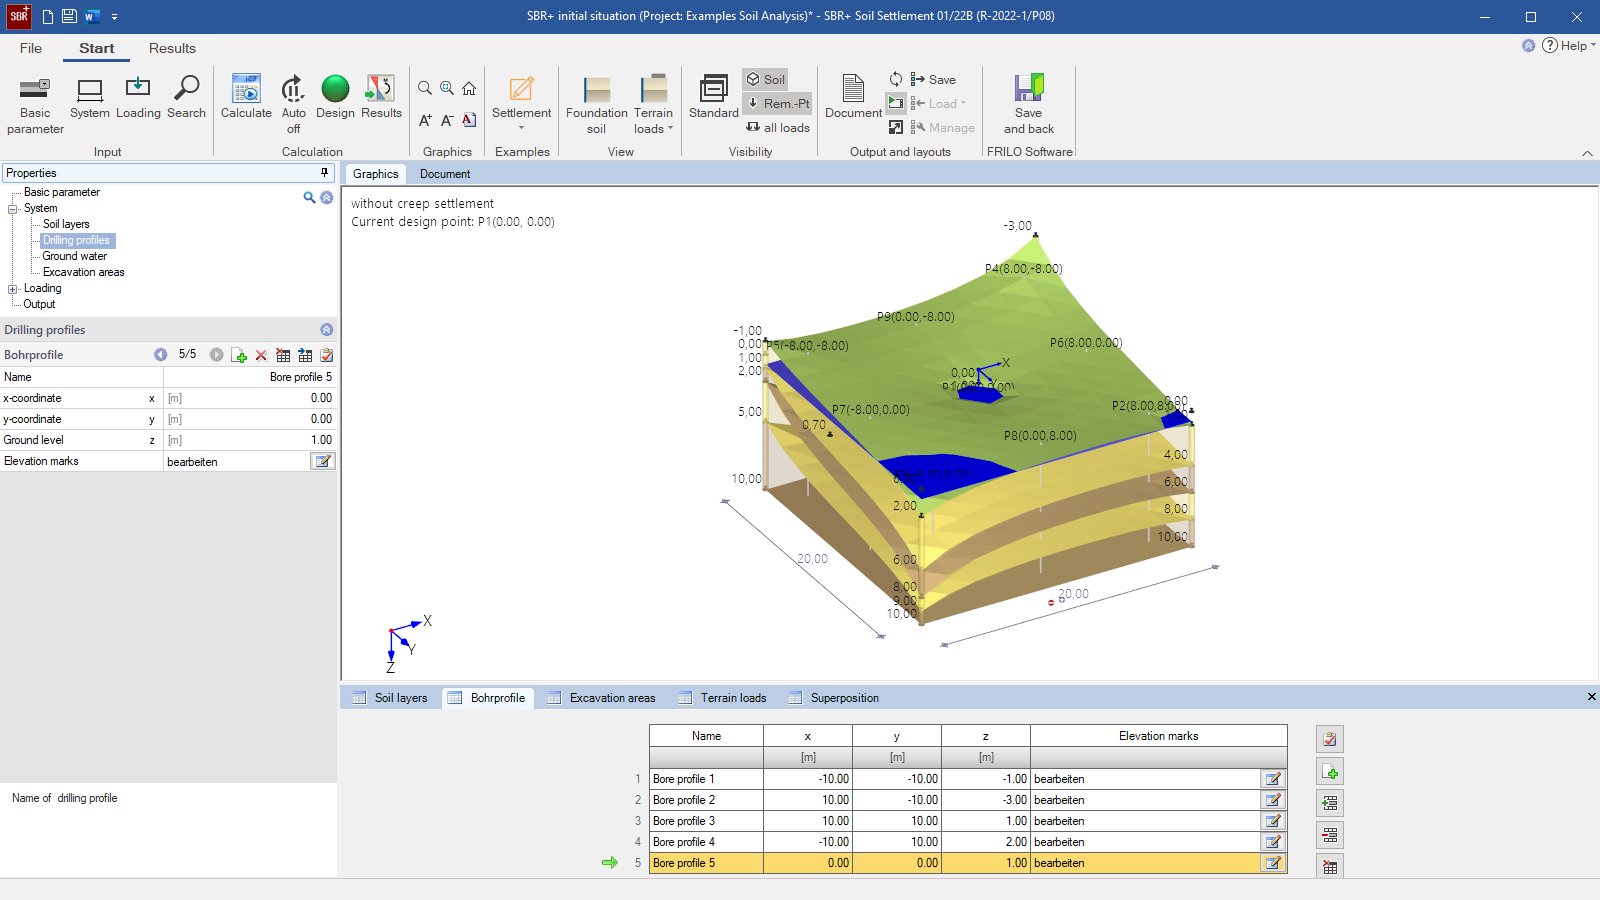Open Results from the Calculation group
The height and width of the screenshot is (900, 1600).
[x=381, y=97]
